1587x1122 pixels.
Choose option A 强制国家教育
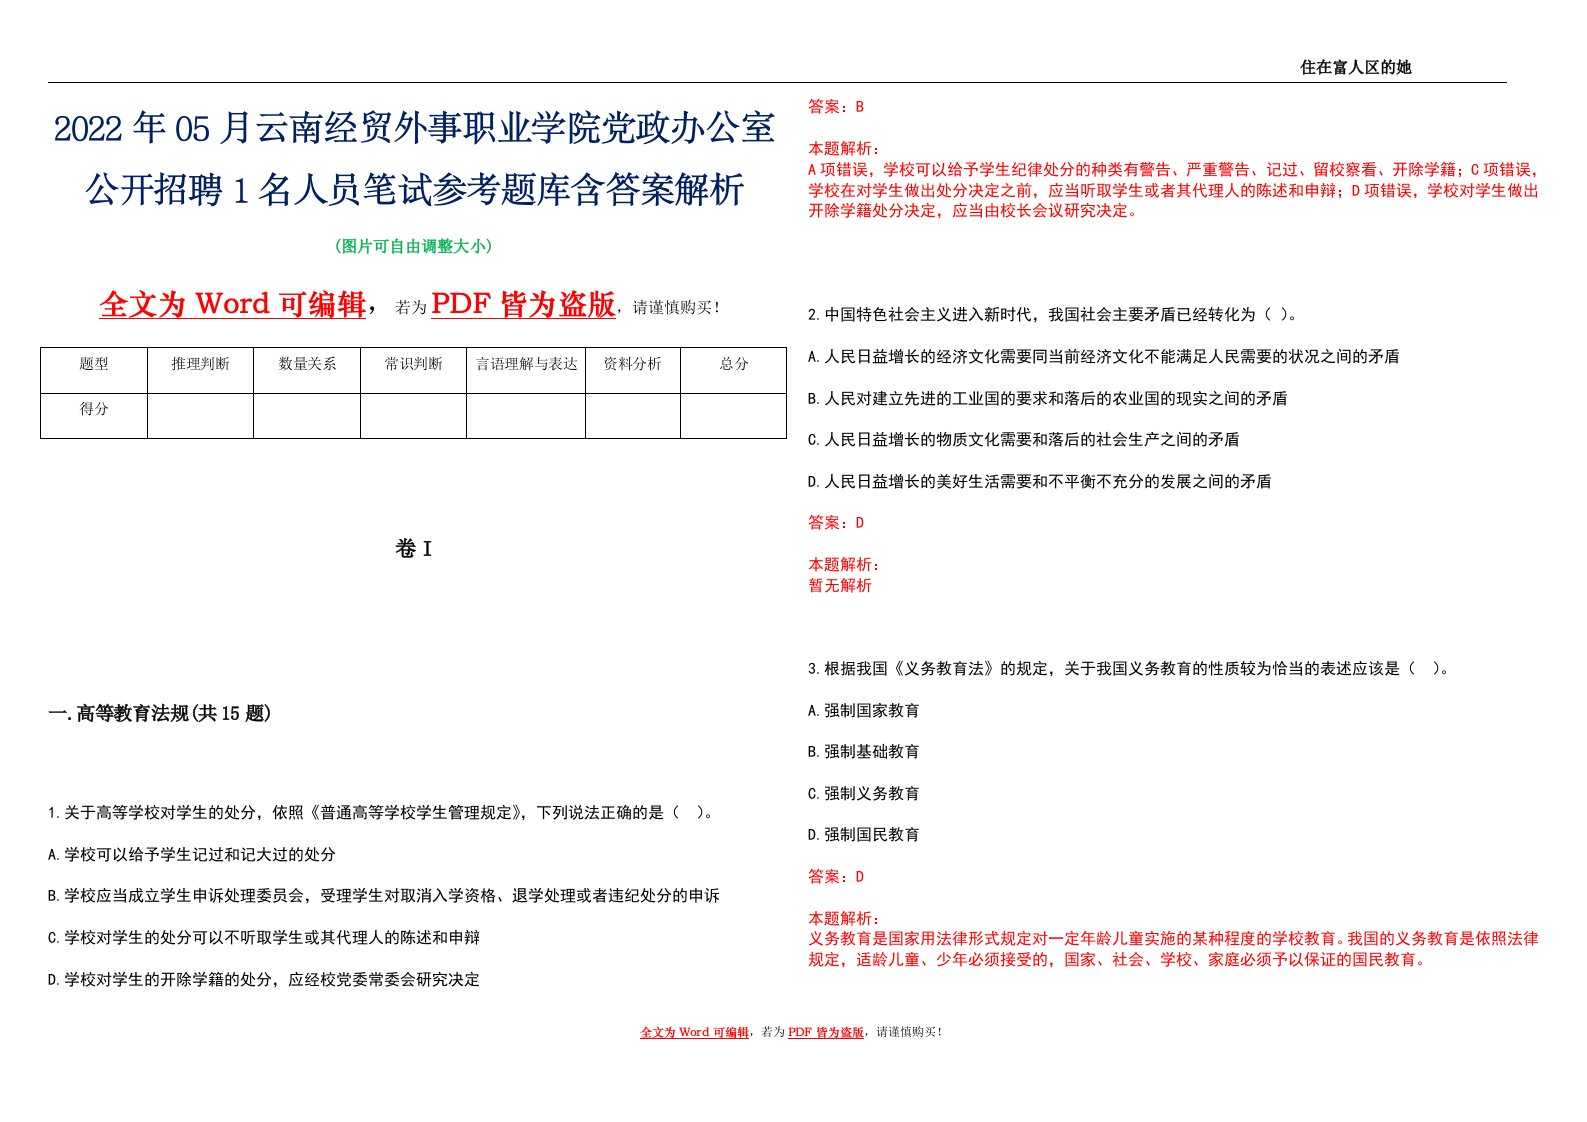coord(864,711)
